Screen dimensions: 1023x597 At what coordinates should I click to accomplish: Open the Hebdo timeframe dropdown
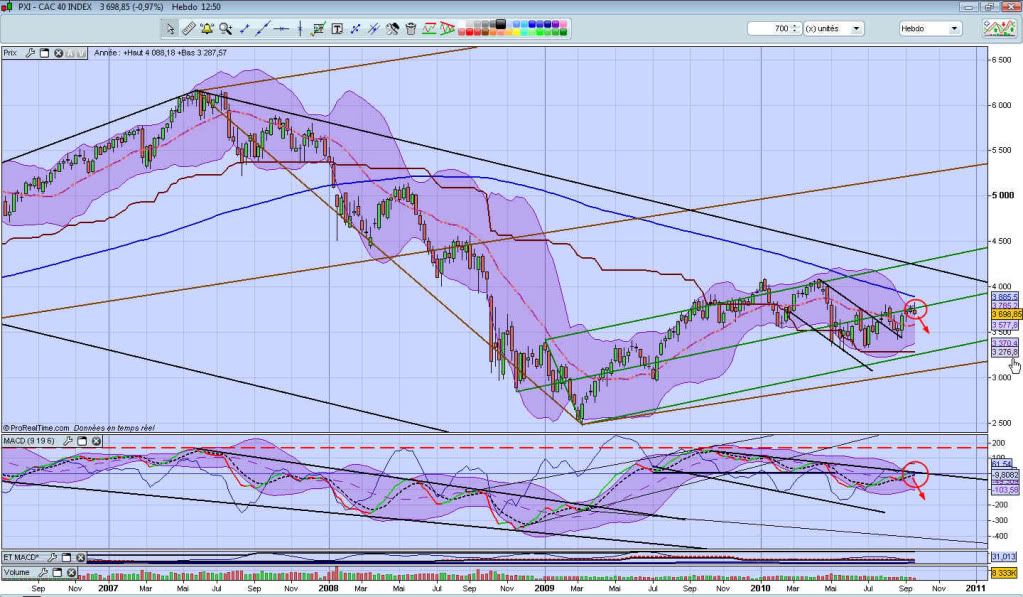pyautogui.click(x=954, y=29)
